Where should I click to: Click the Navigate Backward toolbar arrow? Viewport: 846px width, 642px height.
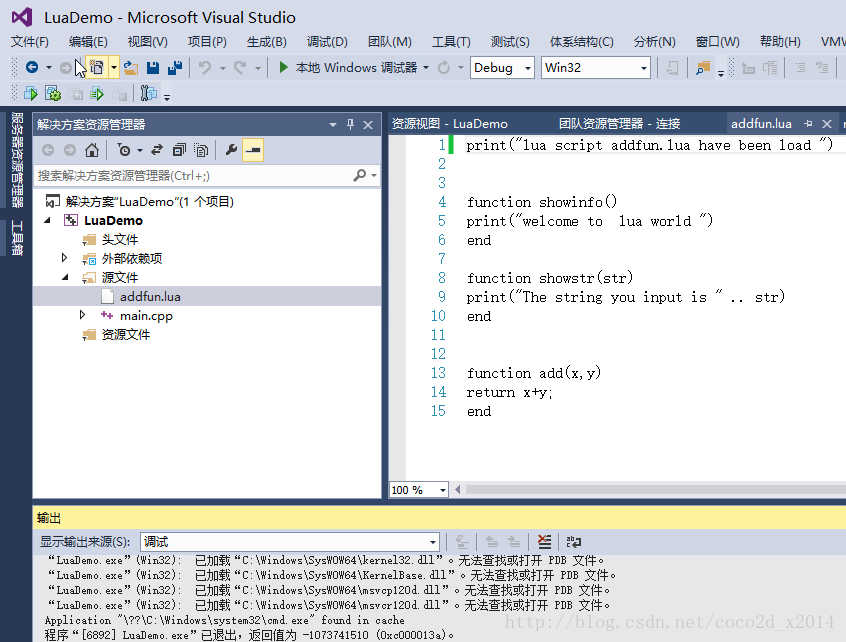[32, 67]
